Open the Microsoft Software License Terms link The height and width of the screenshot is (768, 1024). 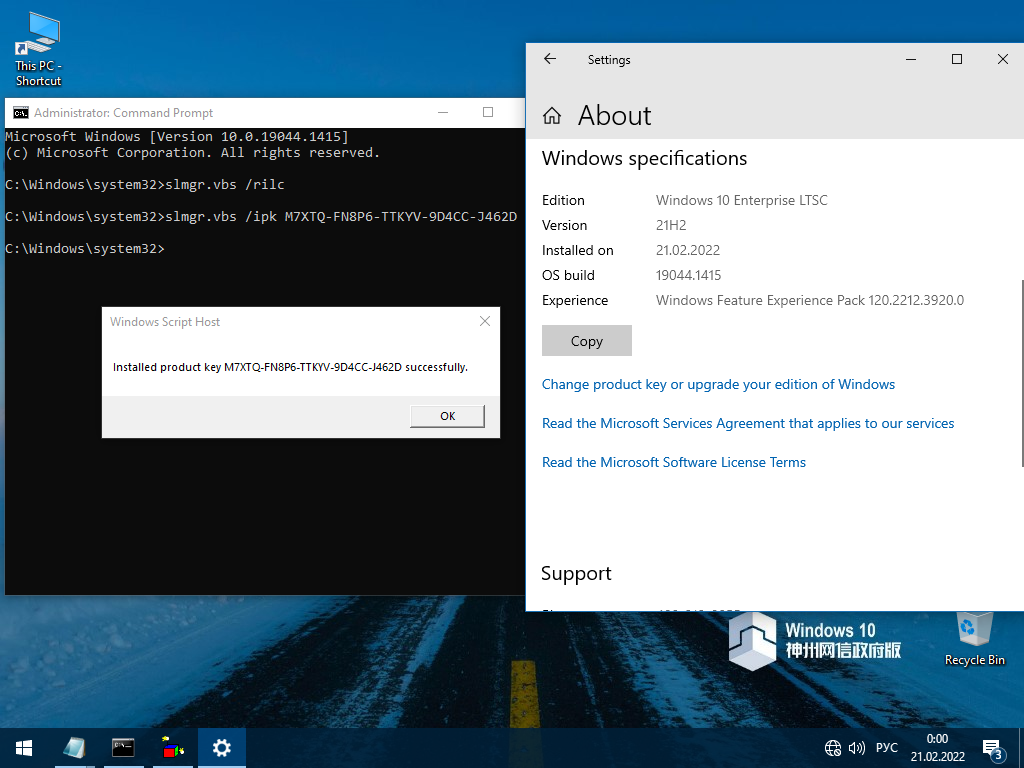(x=674, y=463)
